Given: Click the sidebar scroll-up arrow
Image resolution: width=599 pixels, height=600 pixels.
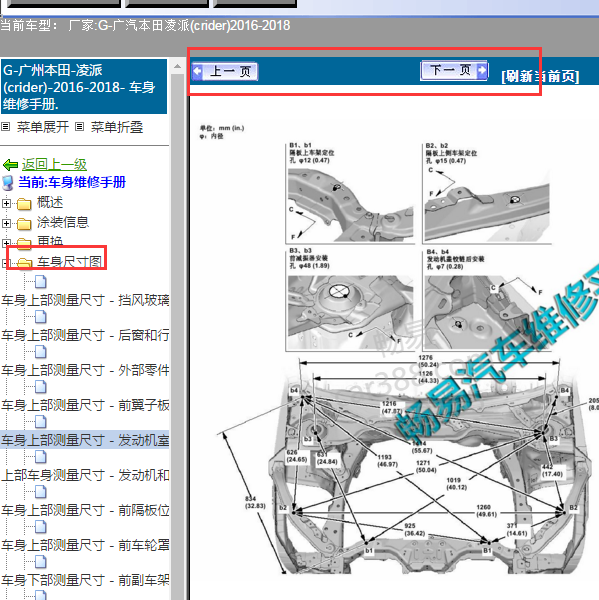Looking at the screenshot, I should coord(177,66).
